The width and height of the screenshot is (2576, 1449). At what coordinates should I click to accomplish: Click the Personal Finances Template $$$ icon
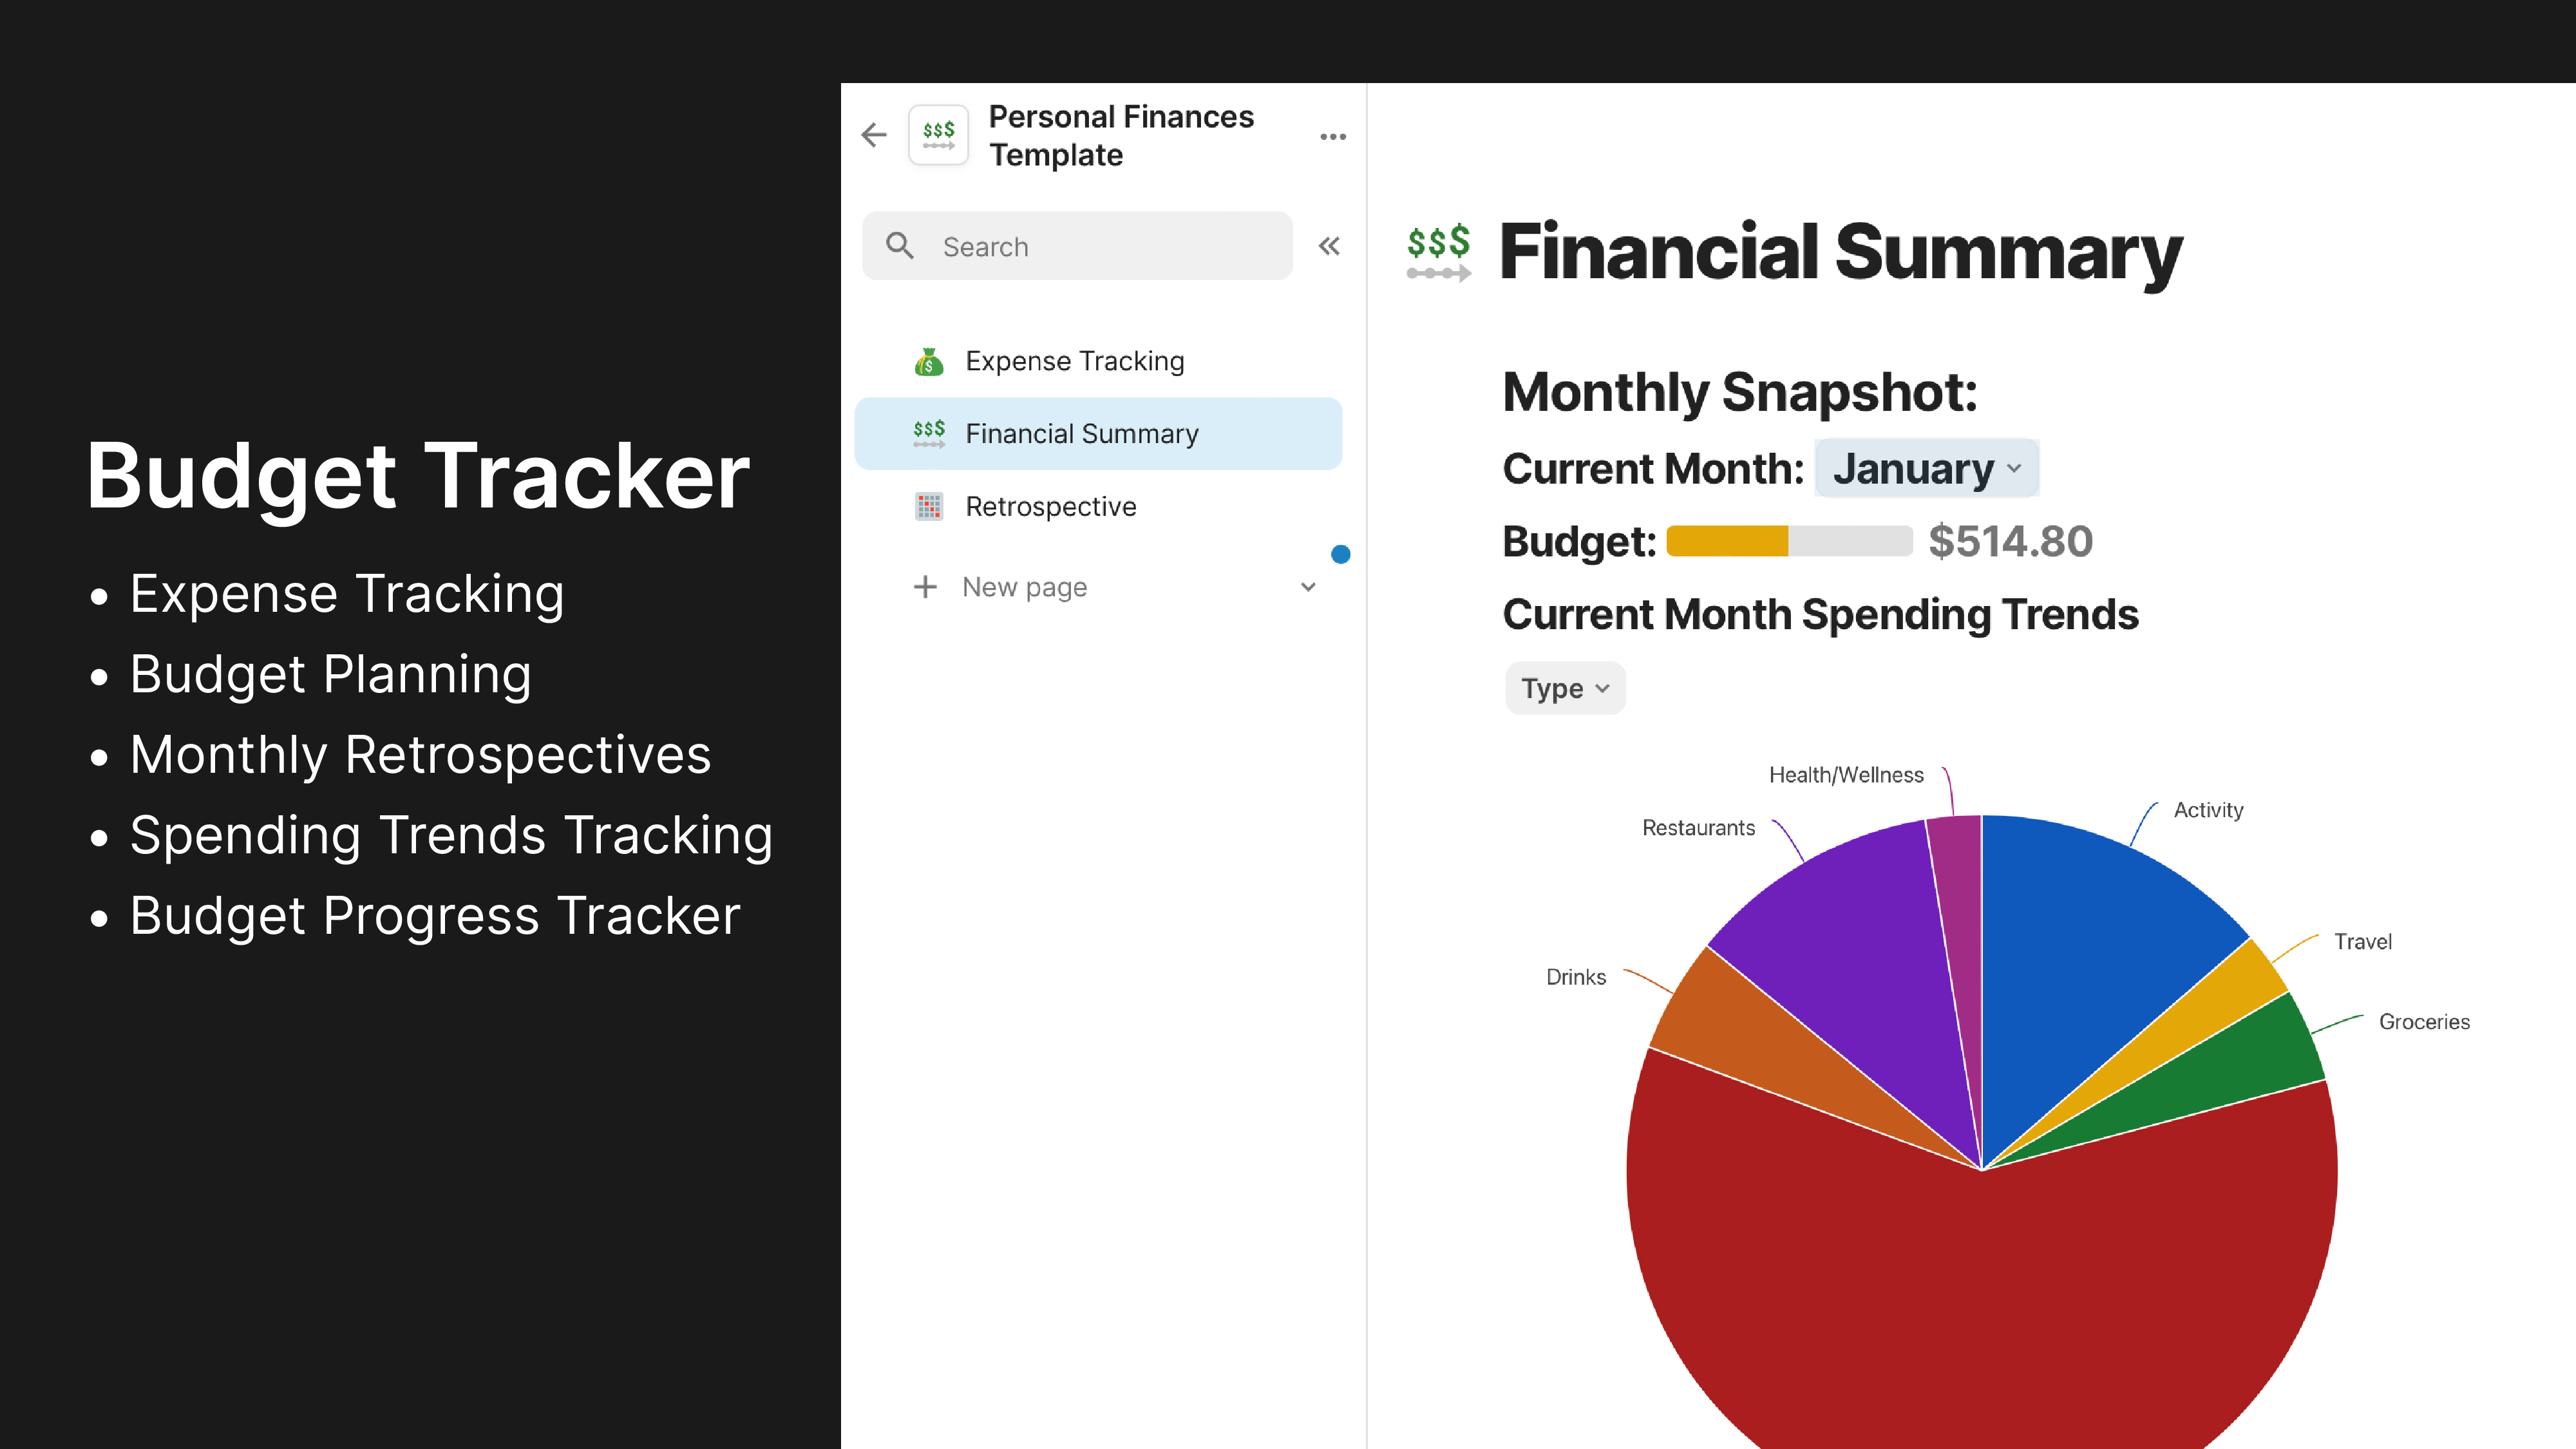point(938,135)
